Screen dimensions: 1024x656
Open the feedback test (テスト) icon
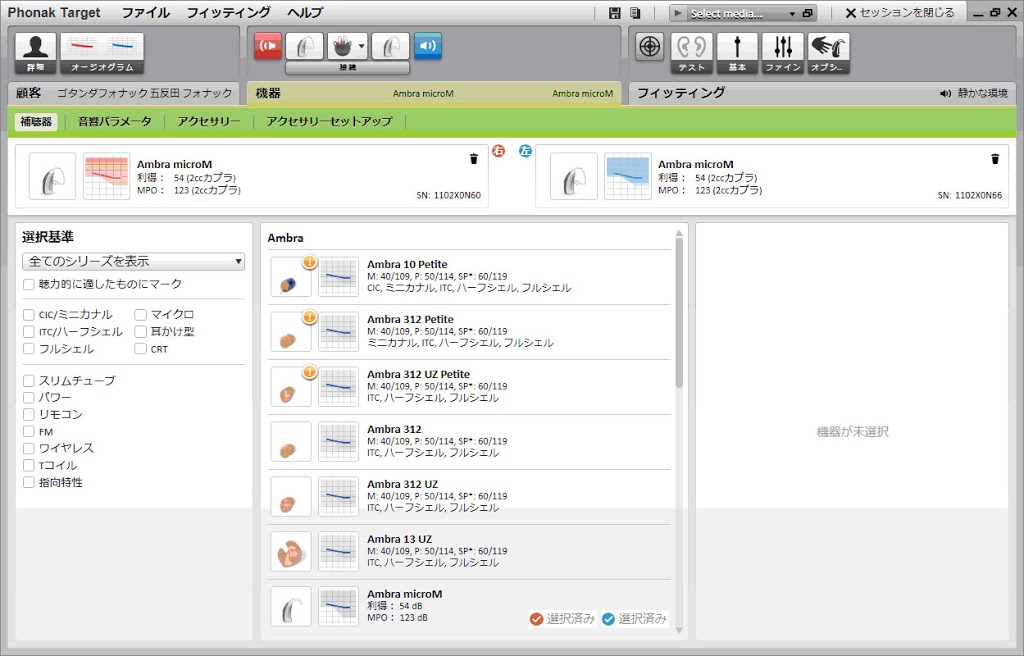(x=692, y=53)
